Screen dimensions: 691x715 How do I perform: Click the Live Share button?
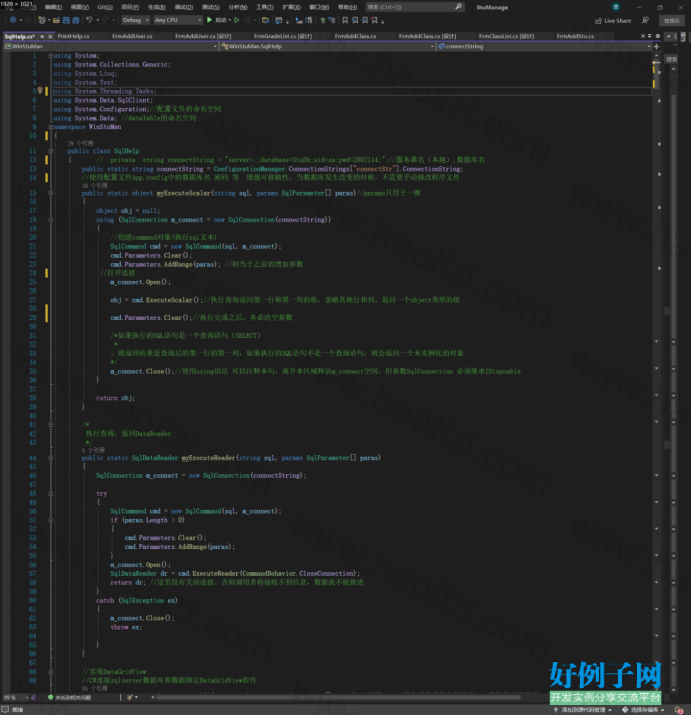click(613, 21)
